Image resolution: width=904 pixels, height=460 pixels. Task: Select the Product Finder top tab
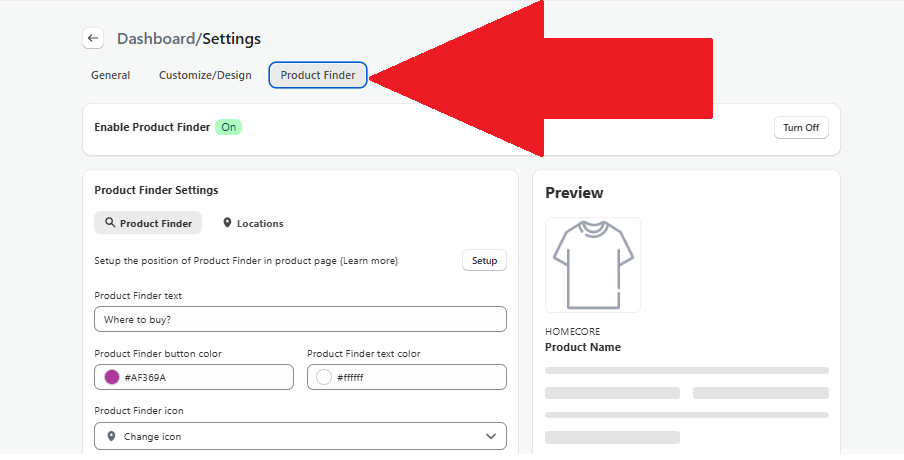click(317, 75)
